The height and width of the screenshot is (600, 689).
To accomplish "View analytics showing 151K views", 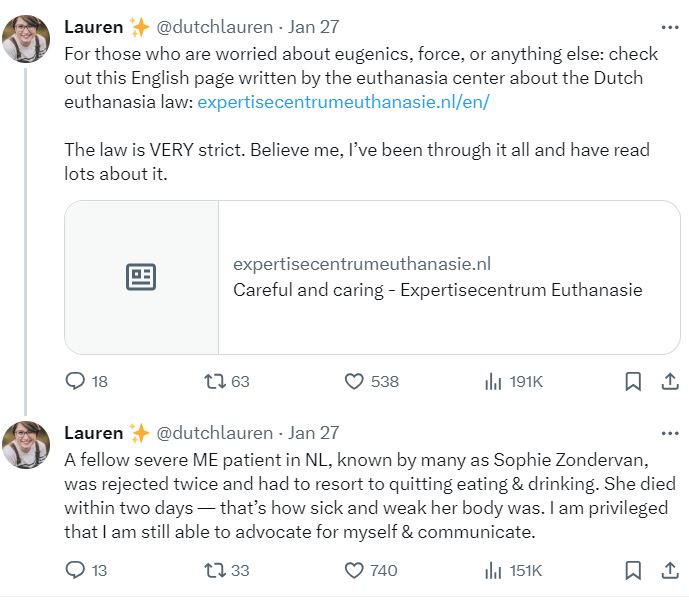I will pyautogui.click(x=493, y=571).
